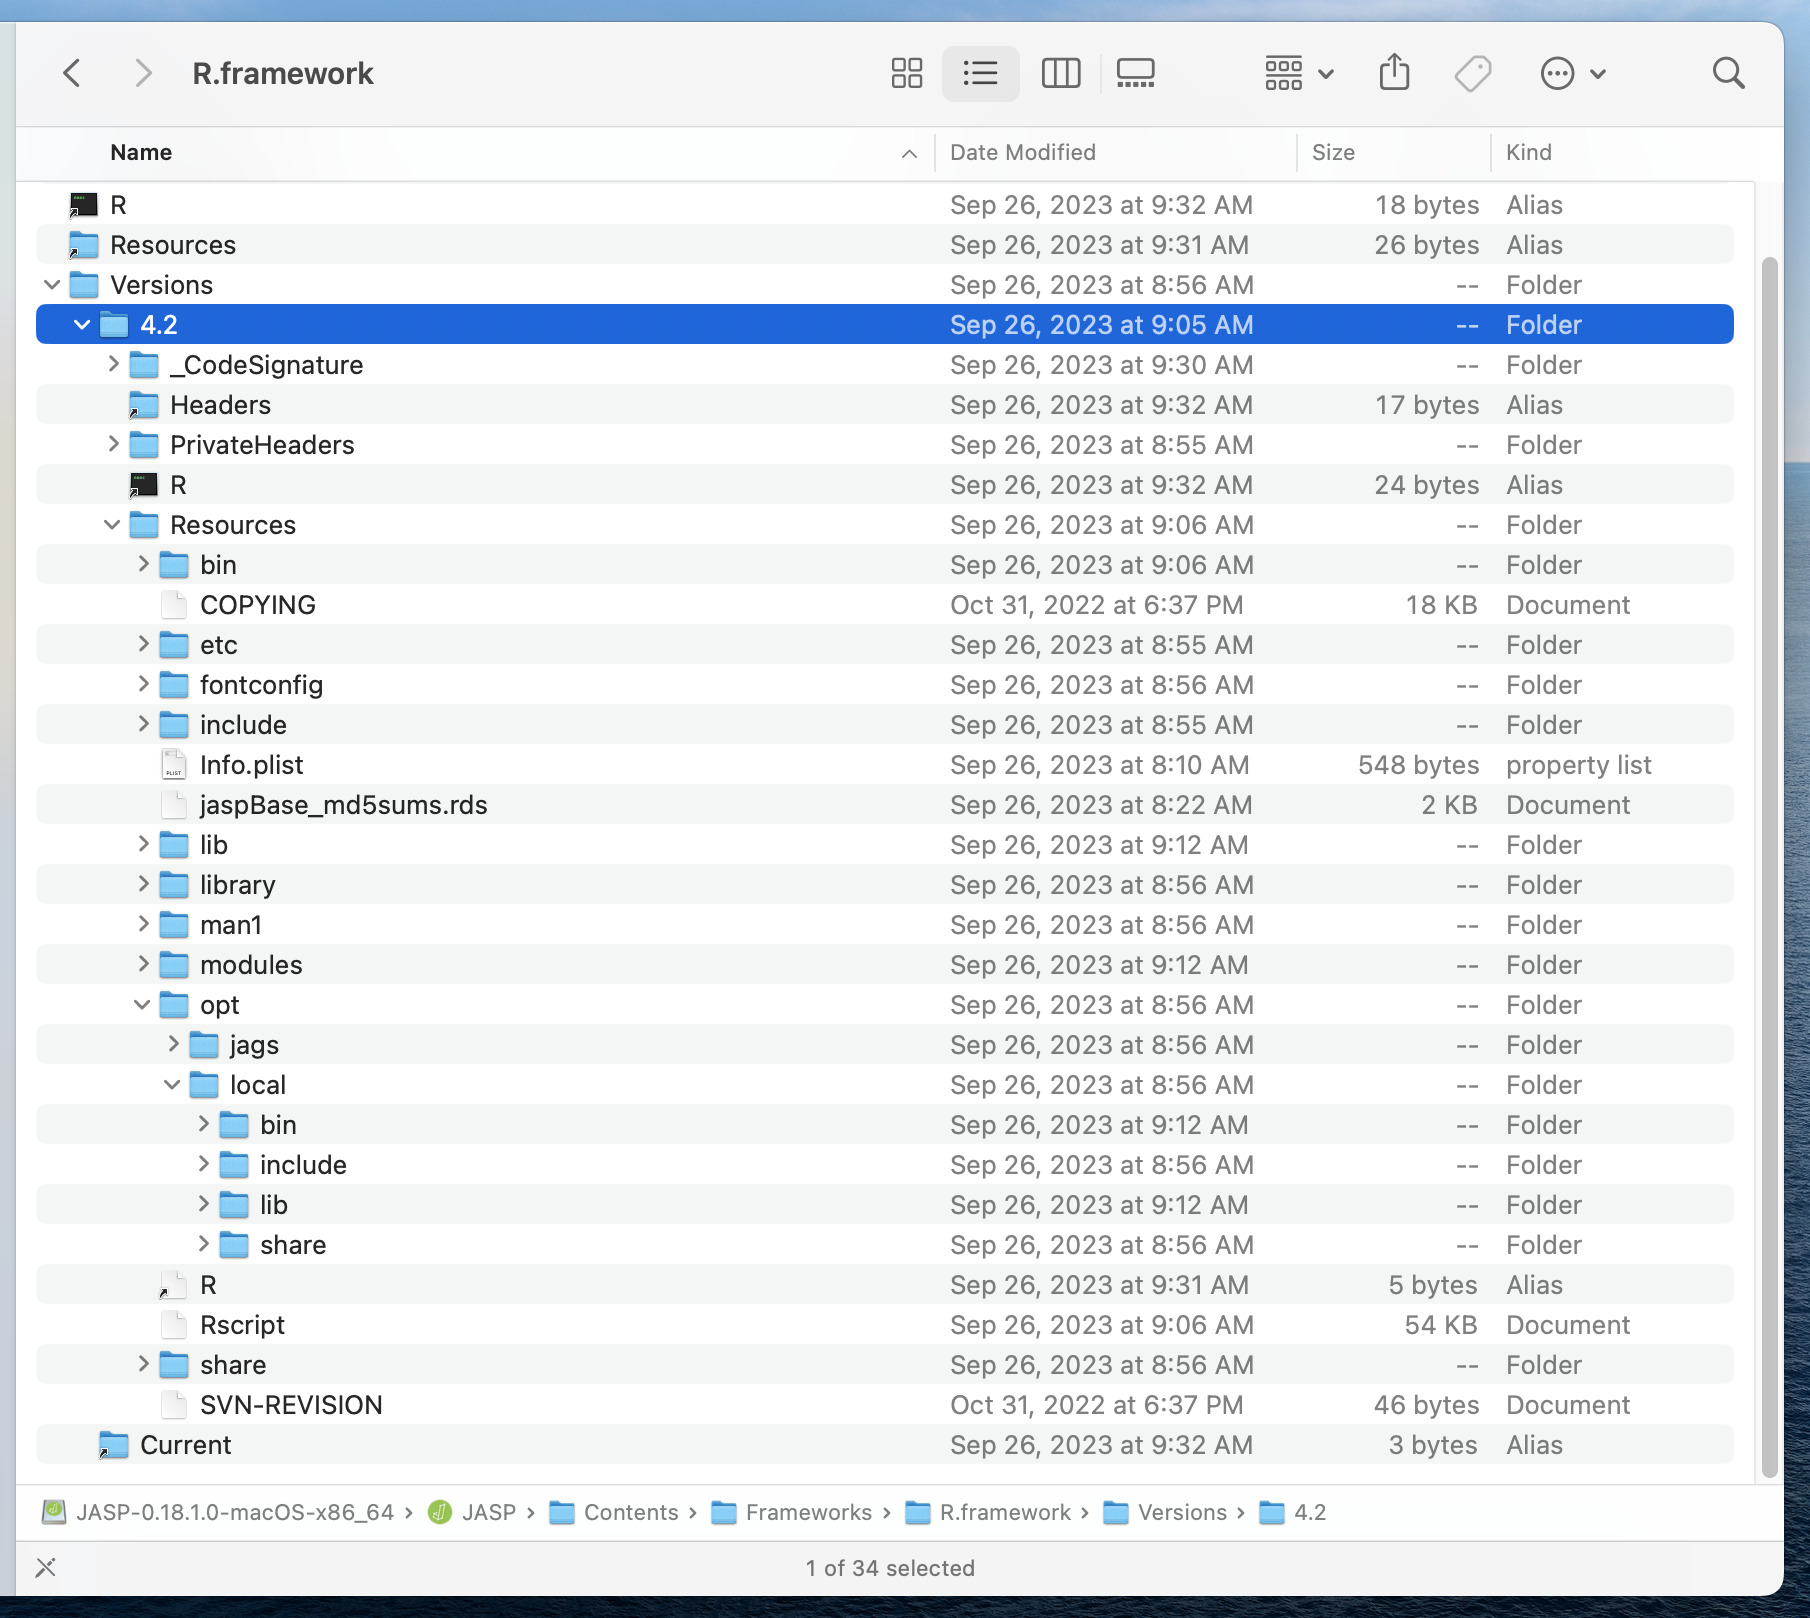Expand the PrivateHeaders folder
The height and width of the screenshot is (1618, 1810).
pos(112,444)
